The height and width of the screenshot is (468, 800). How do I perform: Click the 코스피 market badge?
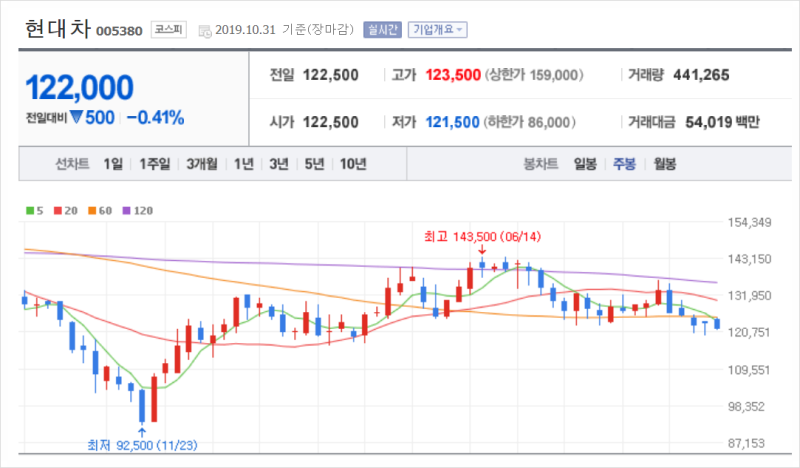tap(168, 30)
